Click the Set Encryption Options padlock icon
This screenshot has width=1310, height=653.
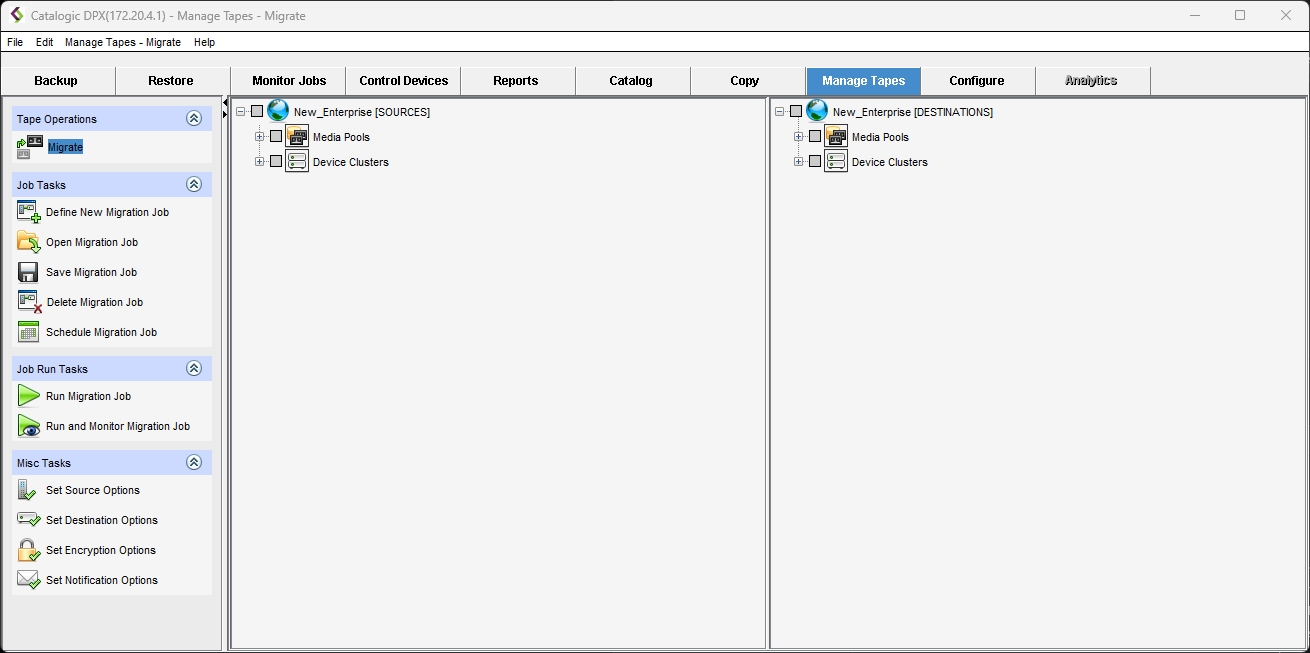(x=28, y=550)
